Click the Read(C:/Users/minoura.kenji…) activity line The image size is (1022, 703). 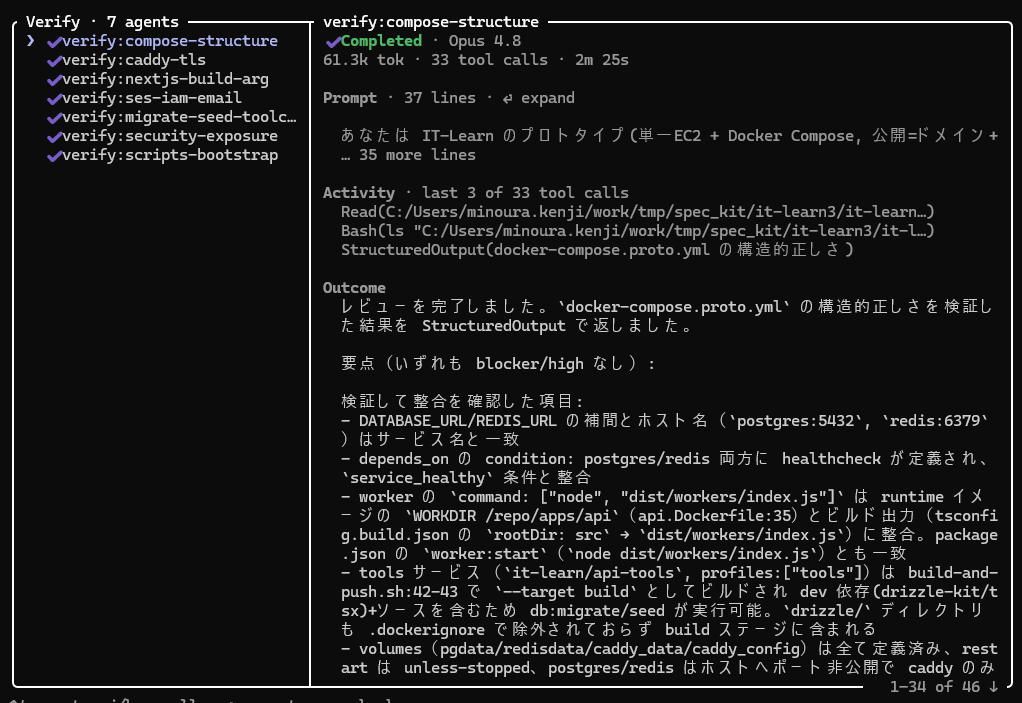click(637, 212)
